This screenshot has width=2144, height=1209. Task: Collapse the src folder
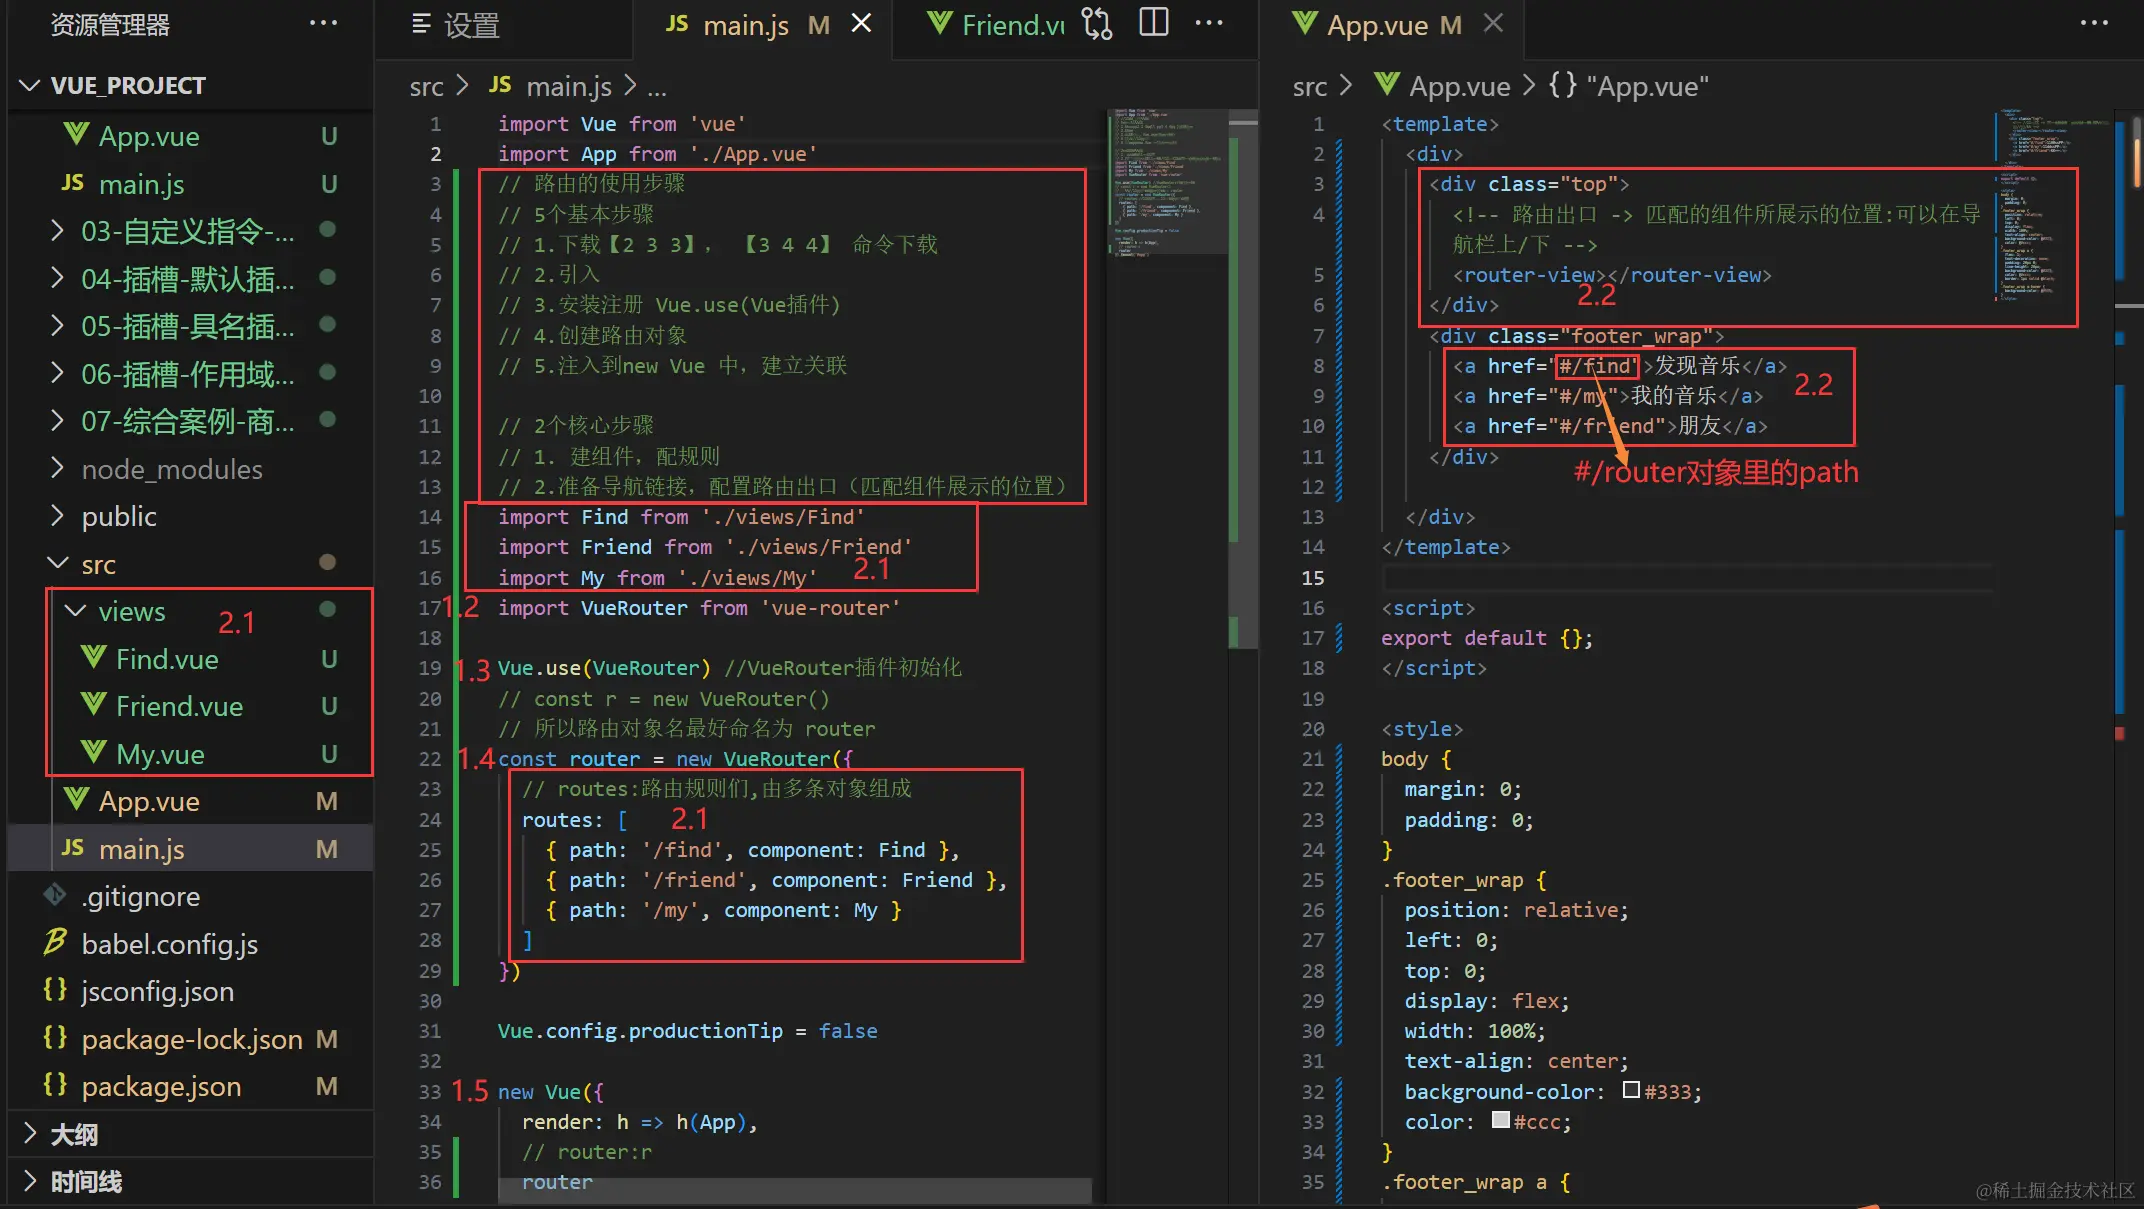57,563
